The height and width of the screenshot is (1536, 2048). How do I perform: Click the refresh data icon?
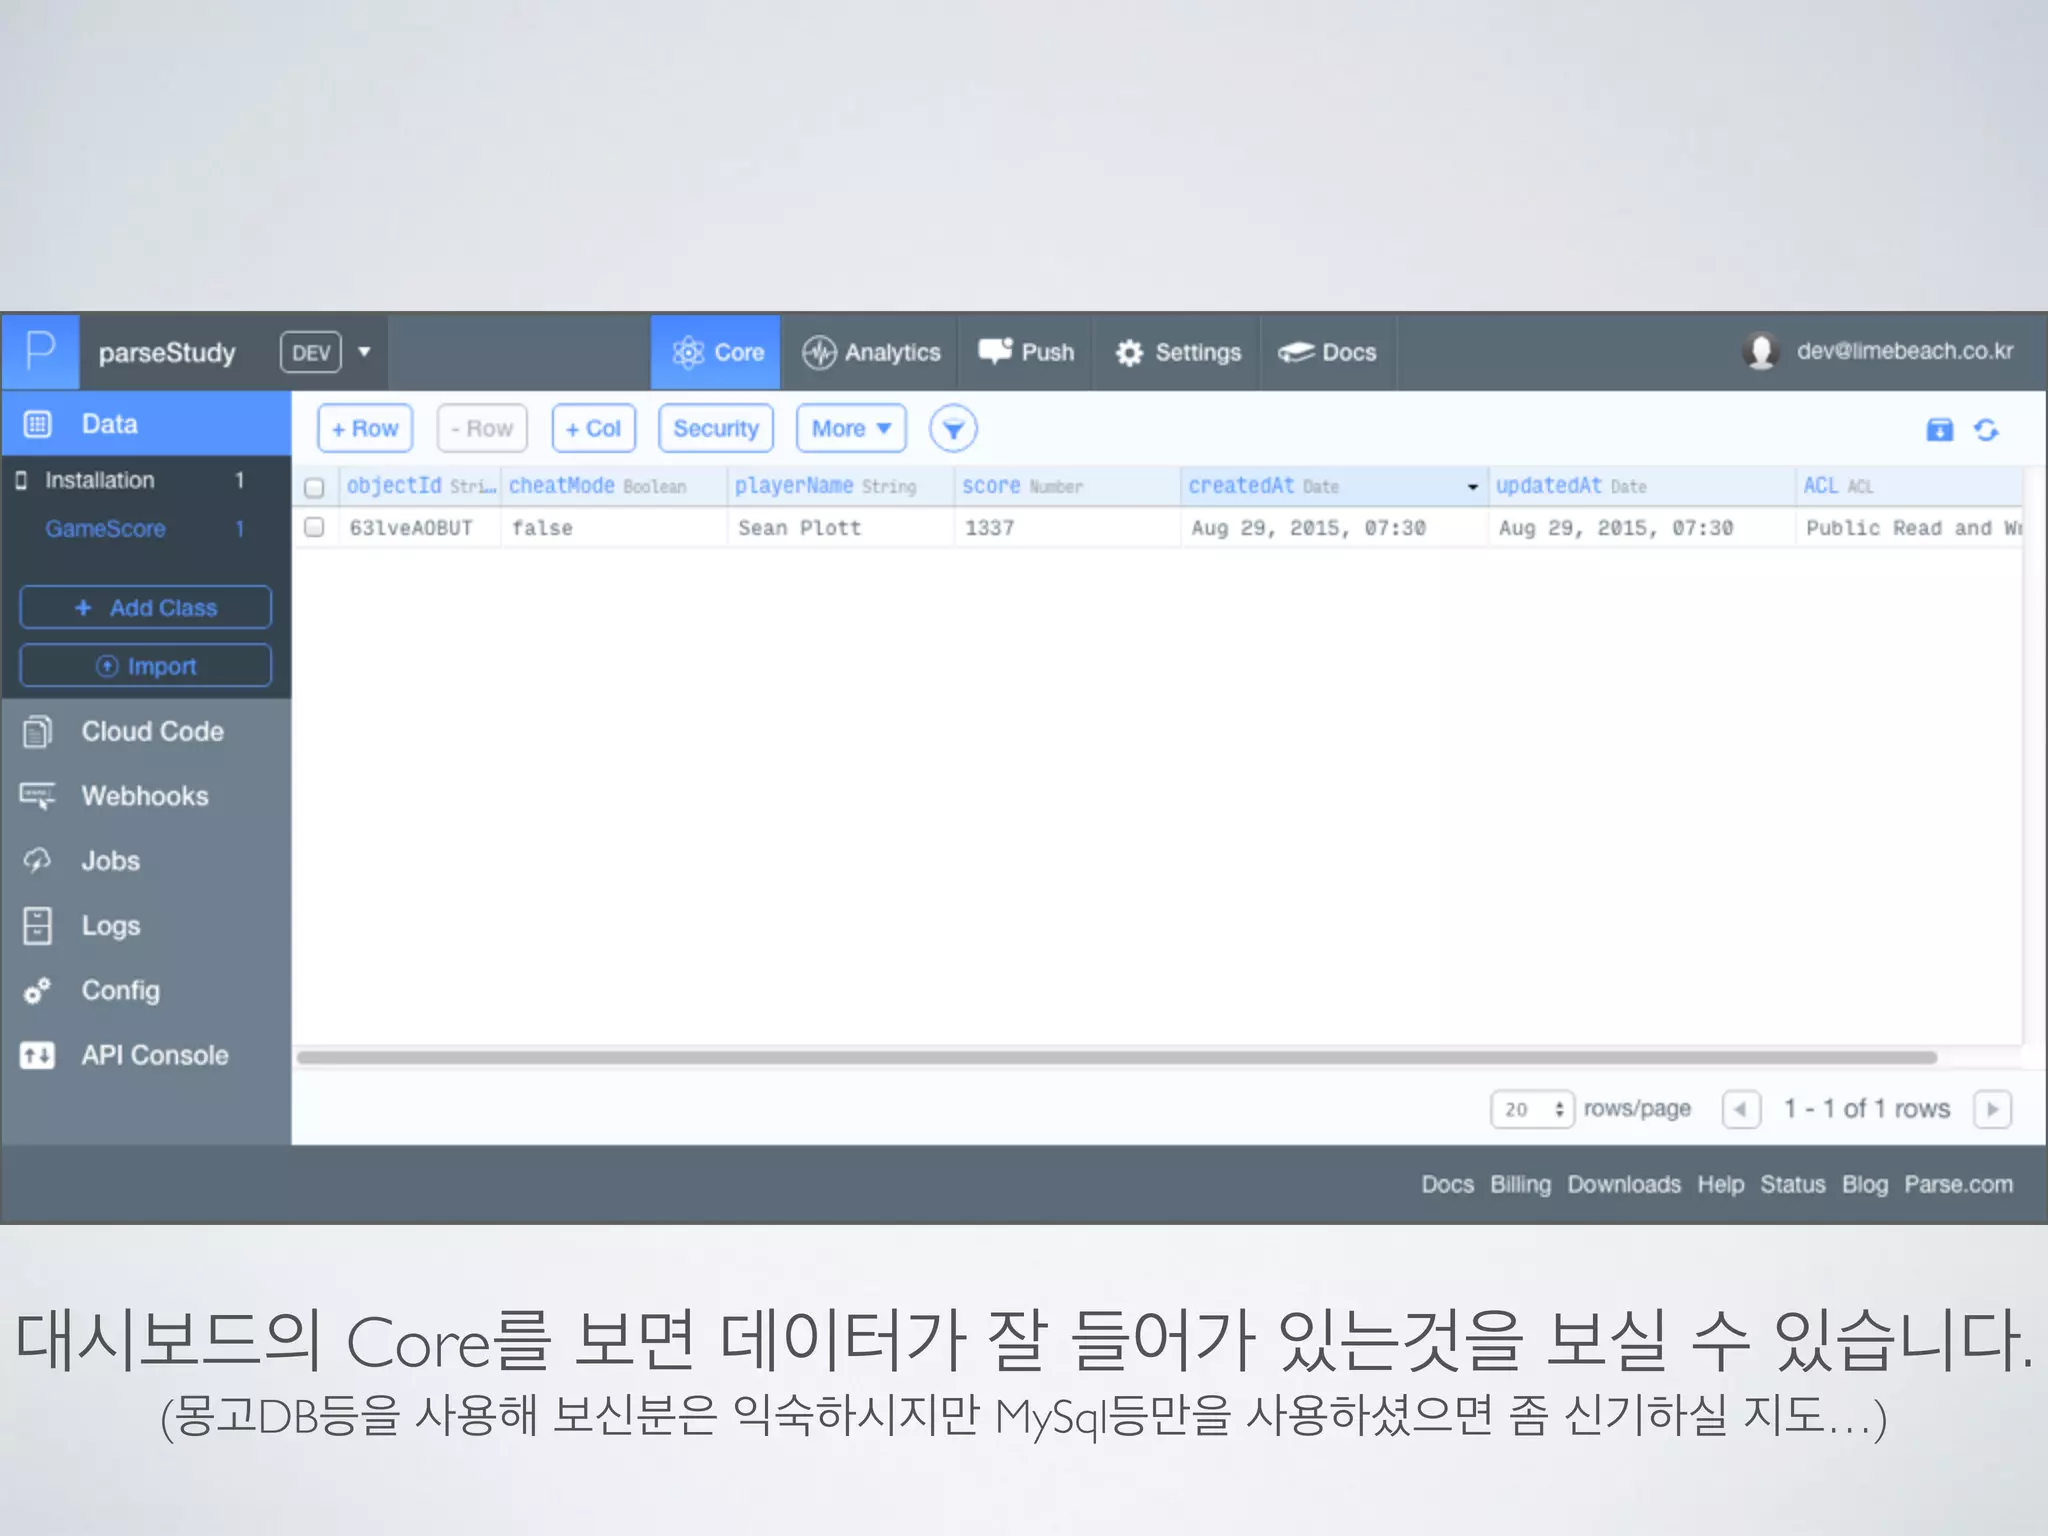(1986, 429)
